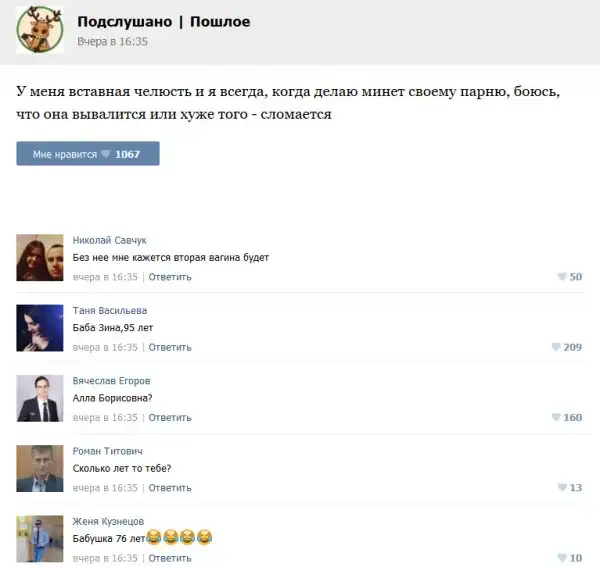Click Ответить under Сколько лет то тебе
Image resolution: width=600 pixels, height=567 pixels.
170,488
